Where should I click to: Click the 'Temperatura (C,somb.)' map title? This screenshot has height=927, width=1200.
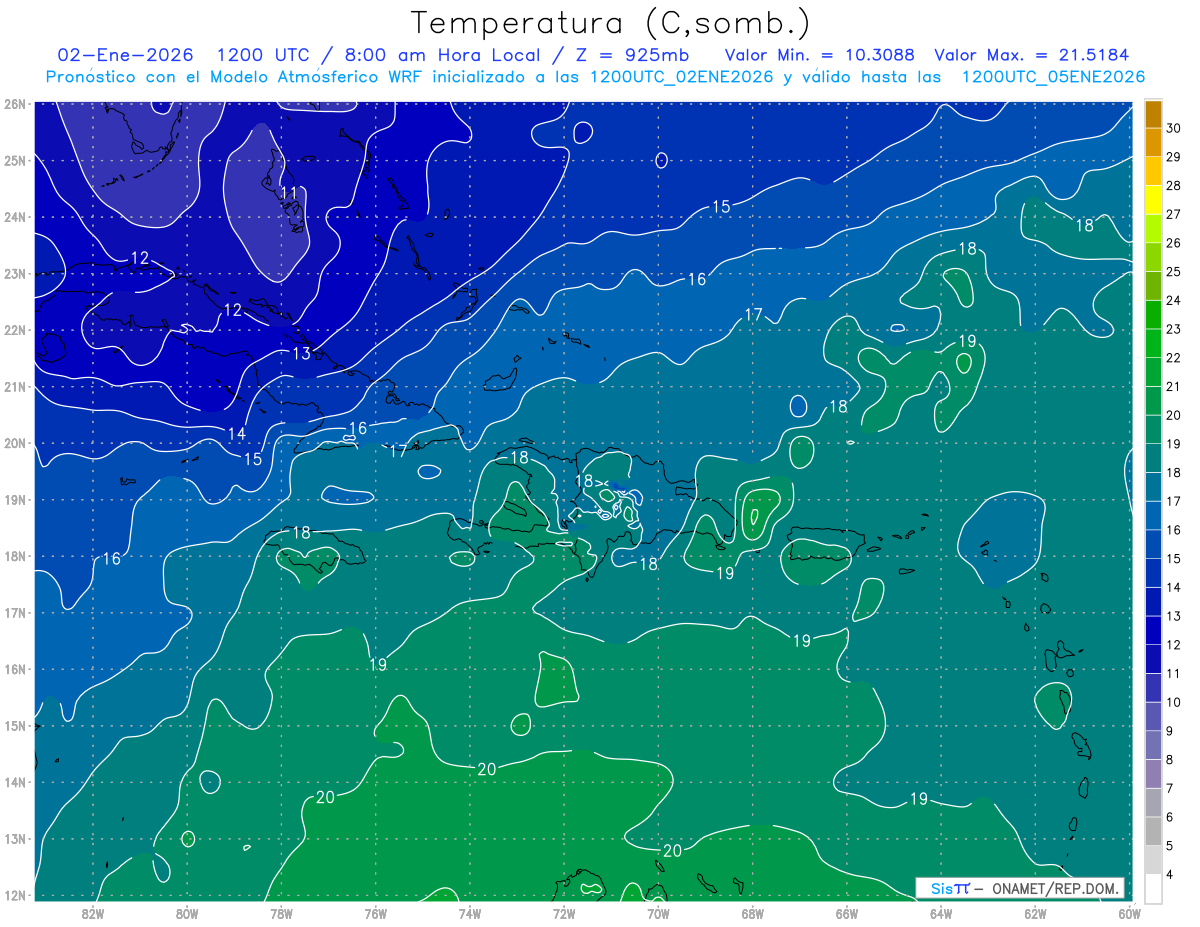(610, 23)
